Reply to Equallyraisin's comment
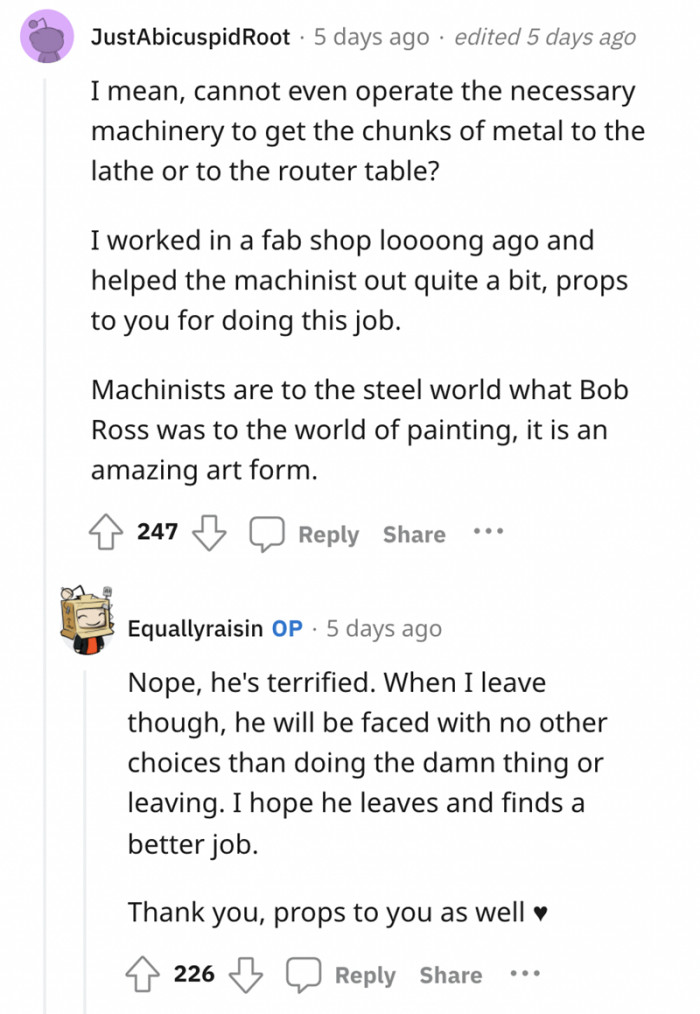This screenshot has height=1014, width=700. [364, 975]
